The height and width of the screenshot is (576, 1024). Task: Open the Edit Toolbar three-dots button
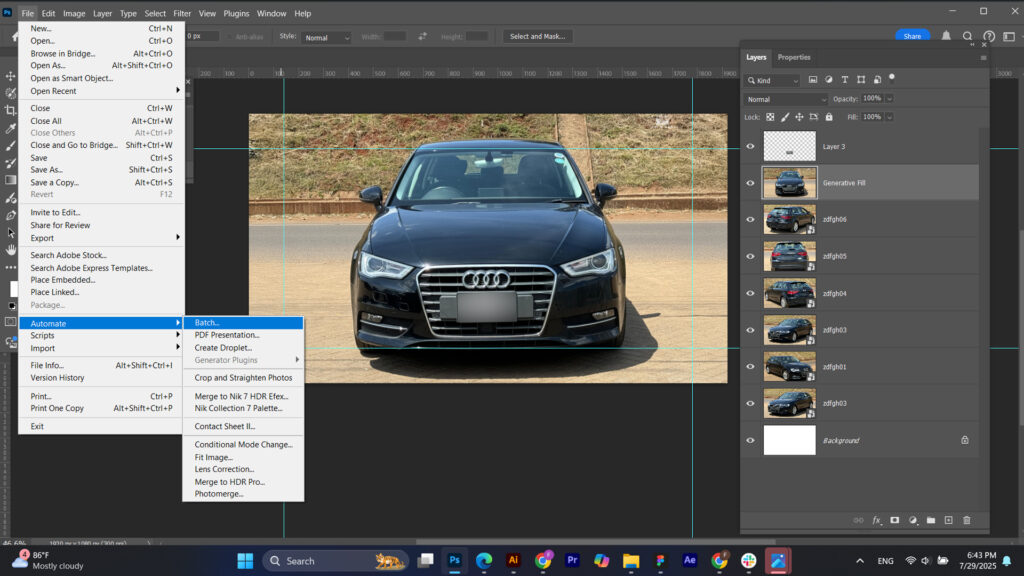pyautogui.click(x=10, y=267)
